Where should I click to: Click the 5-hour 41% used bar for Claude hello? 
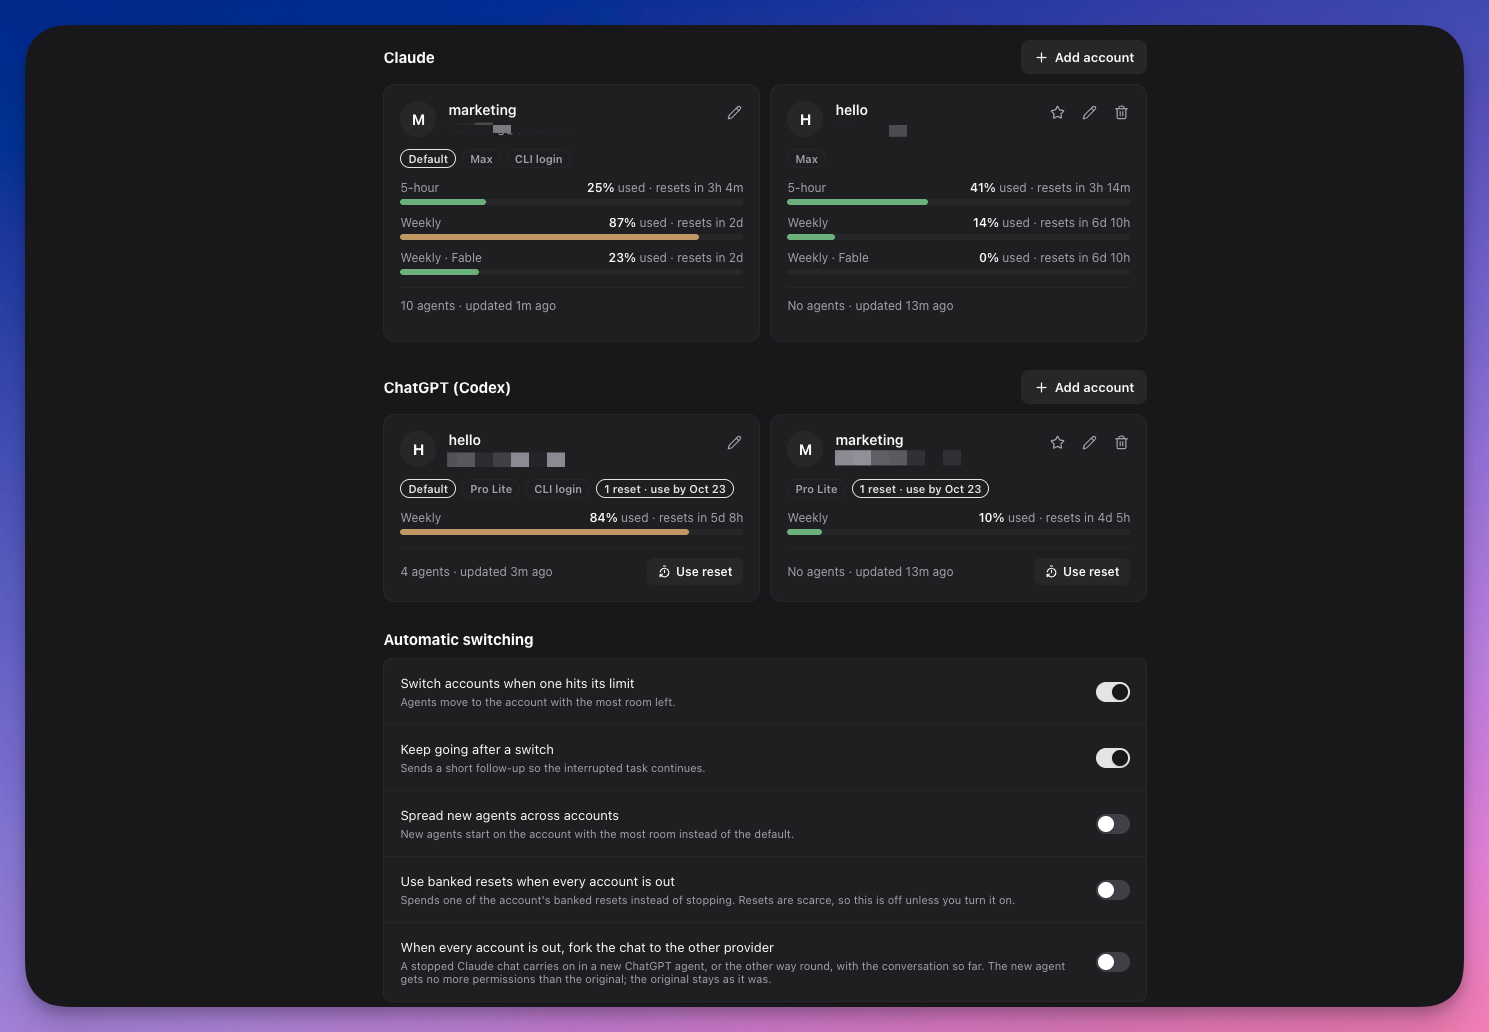tap(958, 202)
